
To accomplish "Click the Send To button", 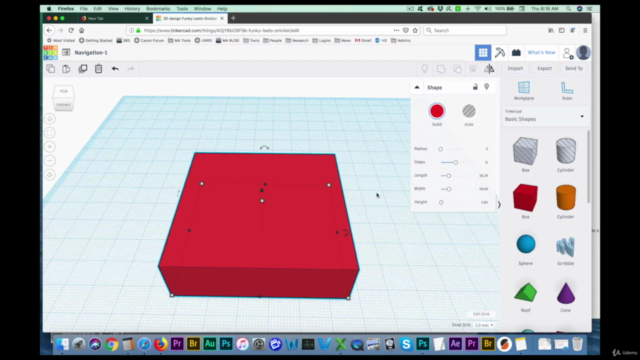I will [573, 69].
